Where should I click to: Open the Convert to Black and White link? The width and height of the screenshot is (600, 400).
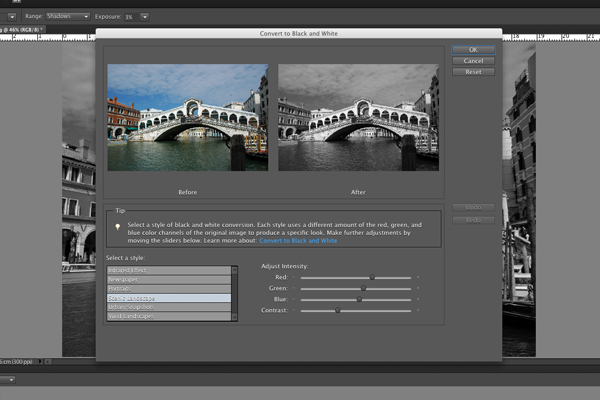[x=298, y=241]
